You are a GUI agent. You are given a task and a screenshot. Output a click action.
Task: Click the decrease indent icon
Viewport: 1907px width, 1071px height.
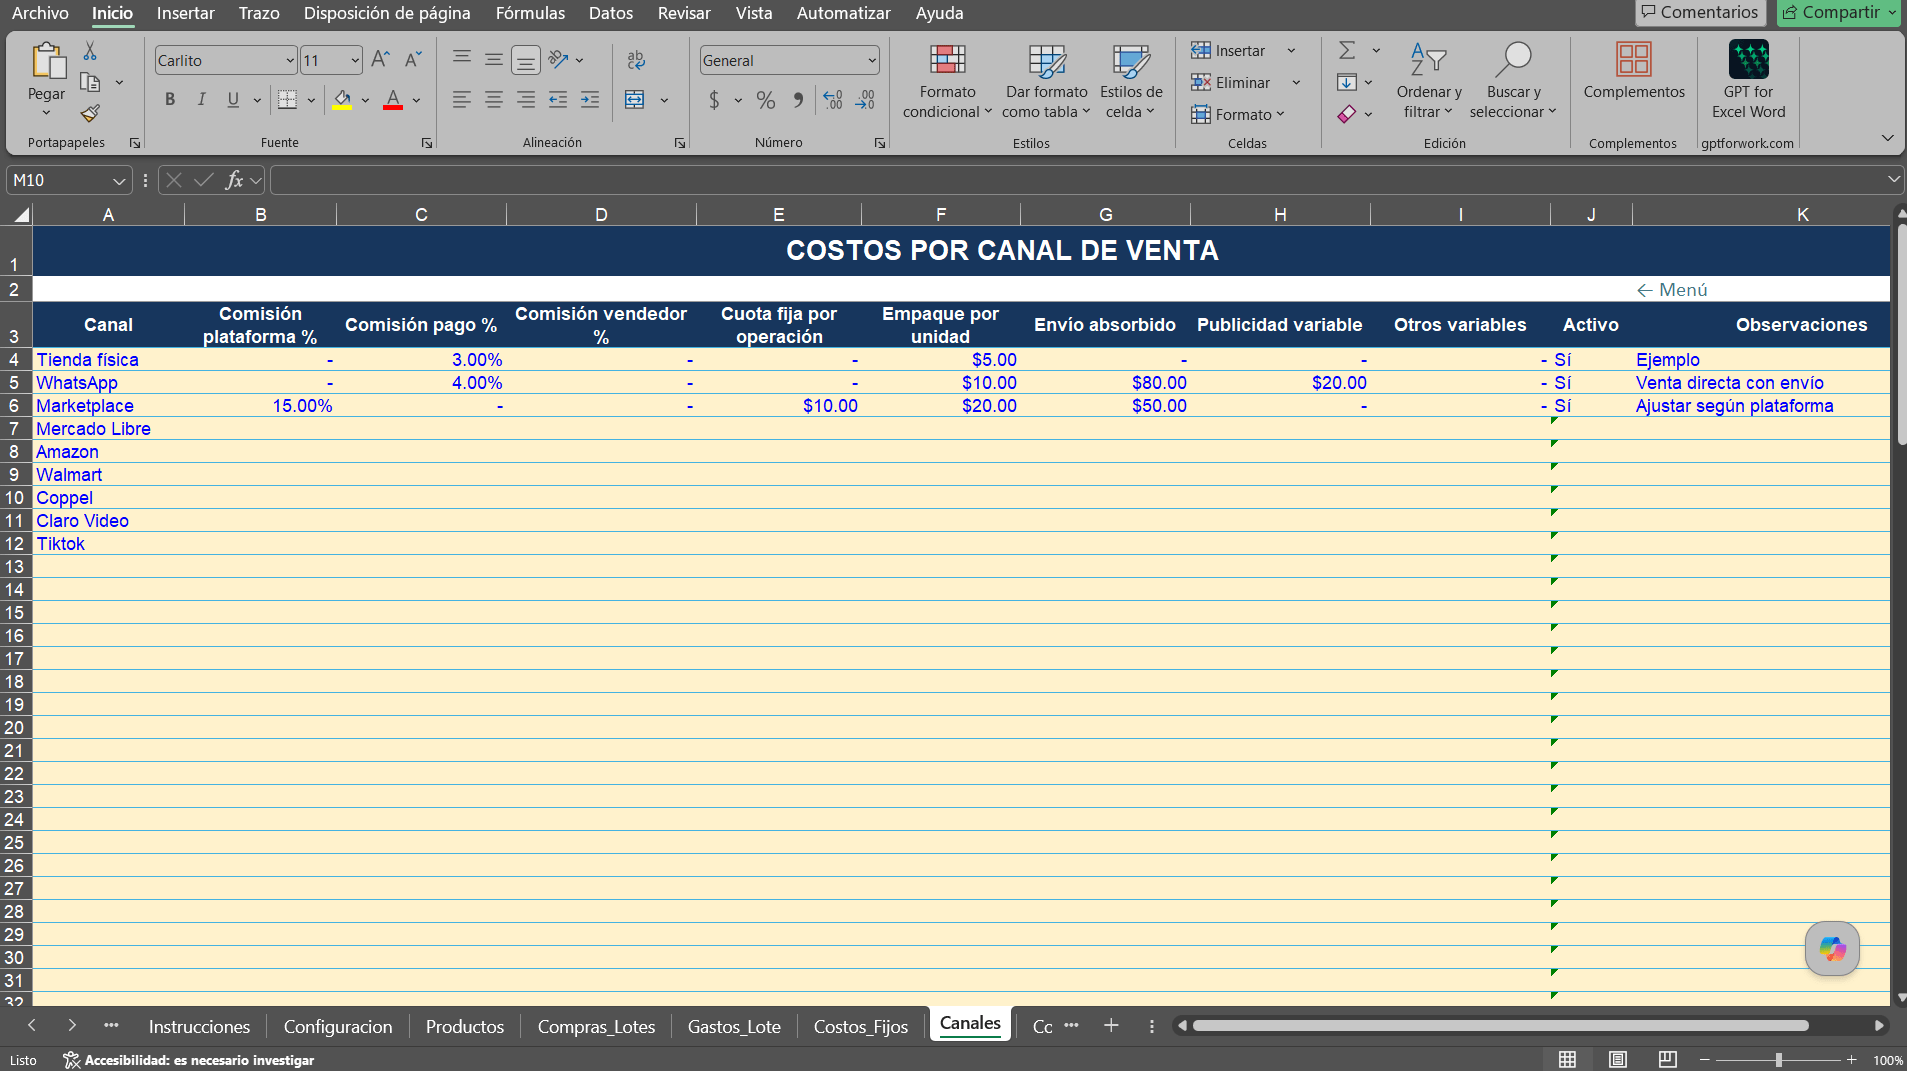tap(558, 100)
